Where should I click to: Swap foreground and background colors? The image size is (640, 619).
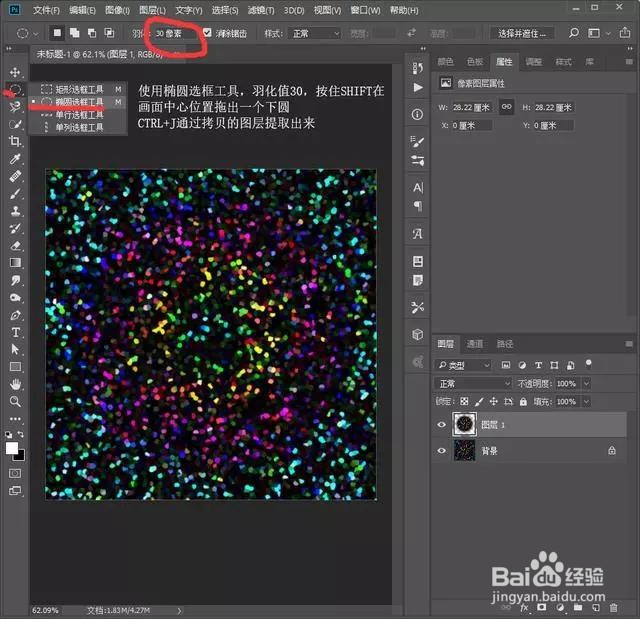[20, 434]
